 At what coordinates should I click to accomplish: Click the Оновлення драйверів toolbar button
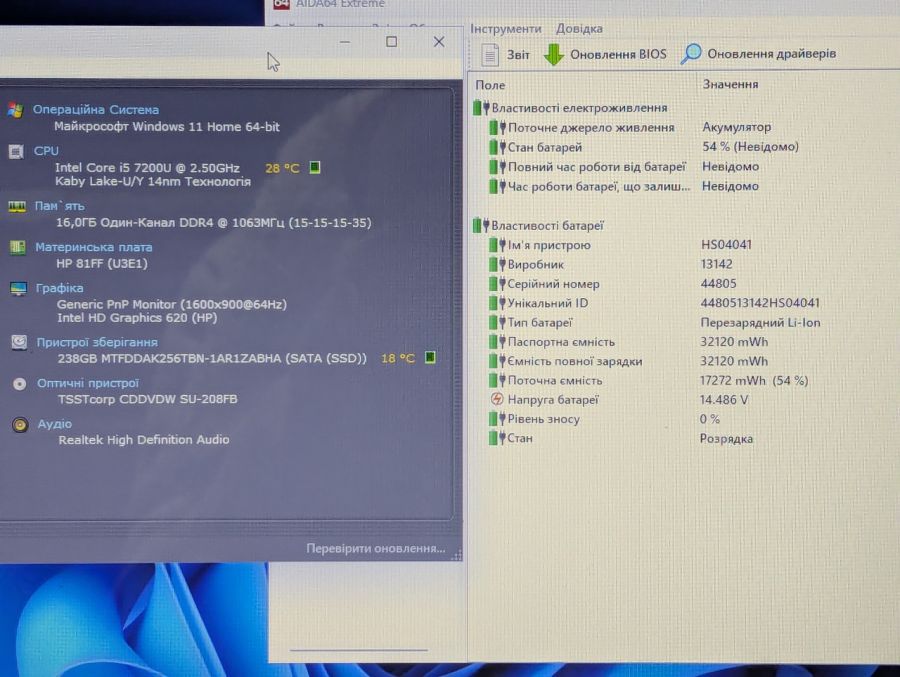coord(758,54)
